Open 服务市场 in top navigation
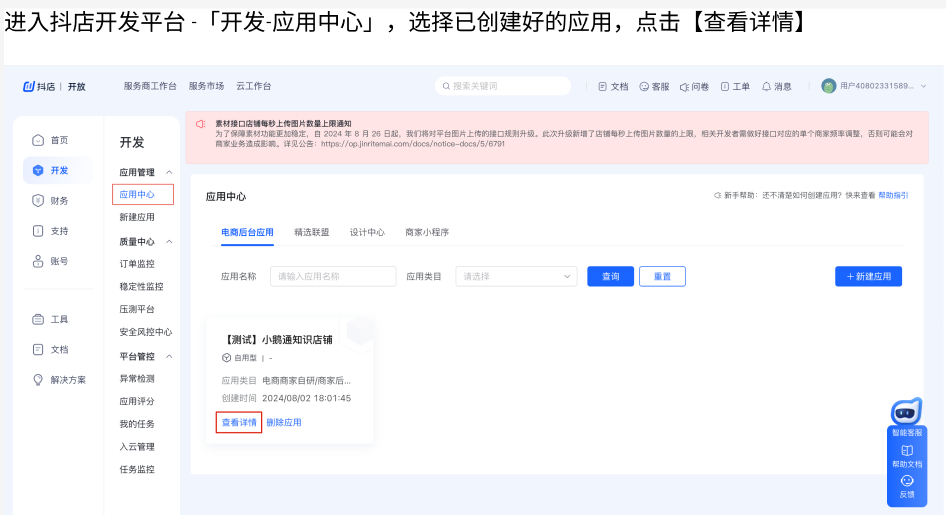Image resolution: width=946 pixels, height=515 pixels. [x=206, y=86]
